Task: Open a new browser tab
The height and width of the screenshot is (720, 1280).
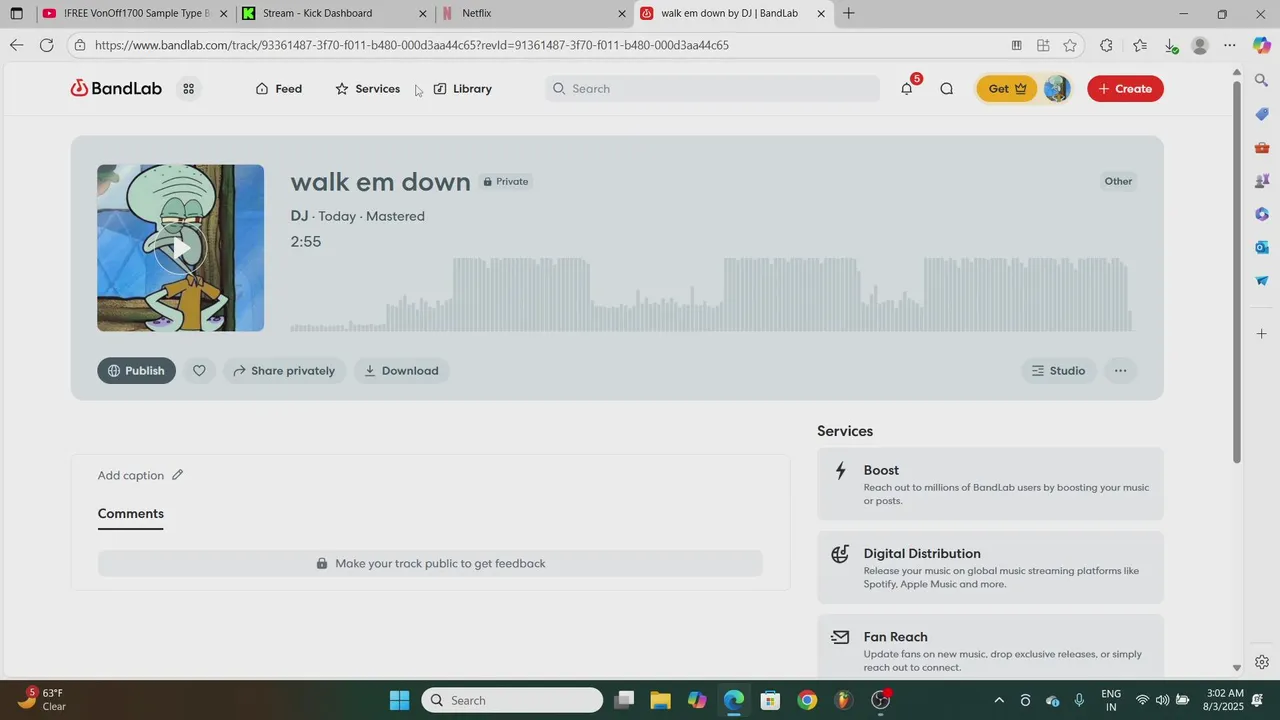Action: point(849,13)
